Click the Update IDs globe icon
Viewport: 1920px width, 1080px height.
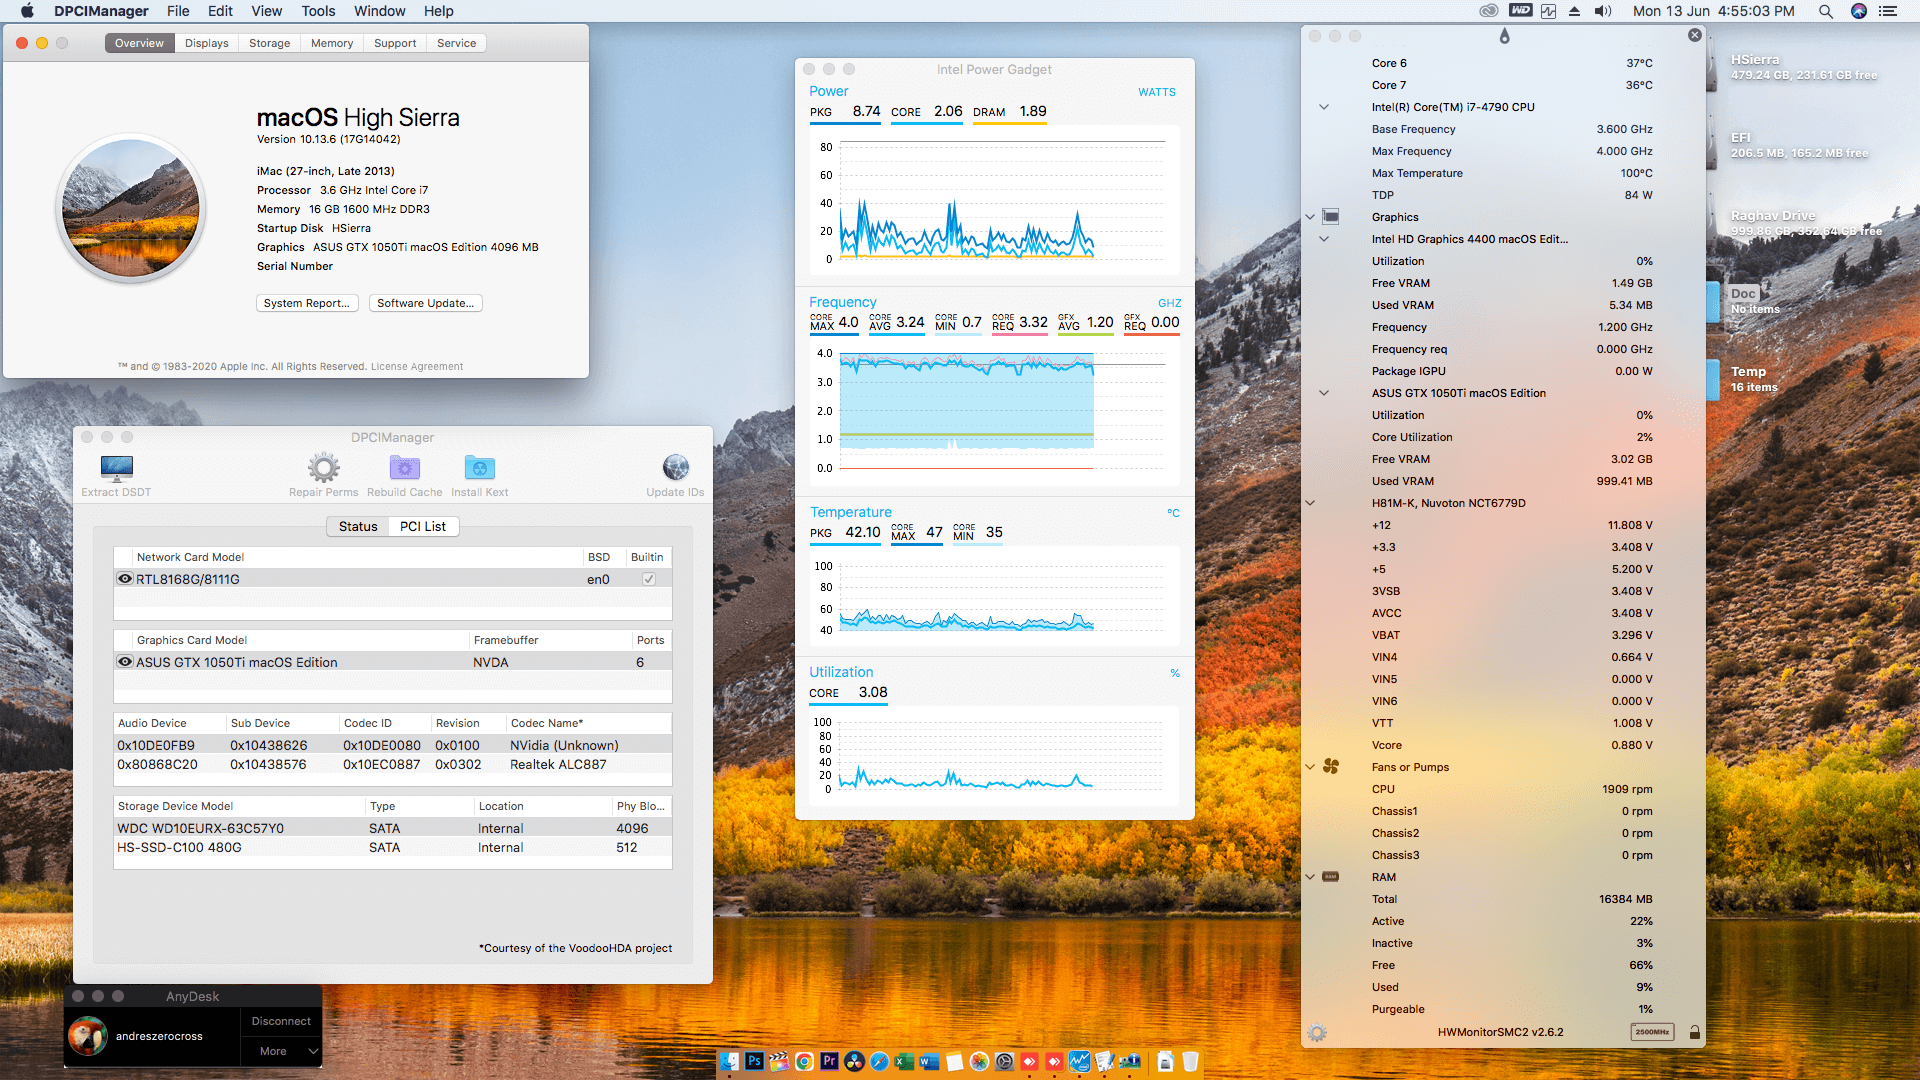[675, 467]
